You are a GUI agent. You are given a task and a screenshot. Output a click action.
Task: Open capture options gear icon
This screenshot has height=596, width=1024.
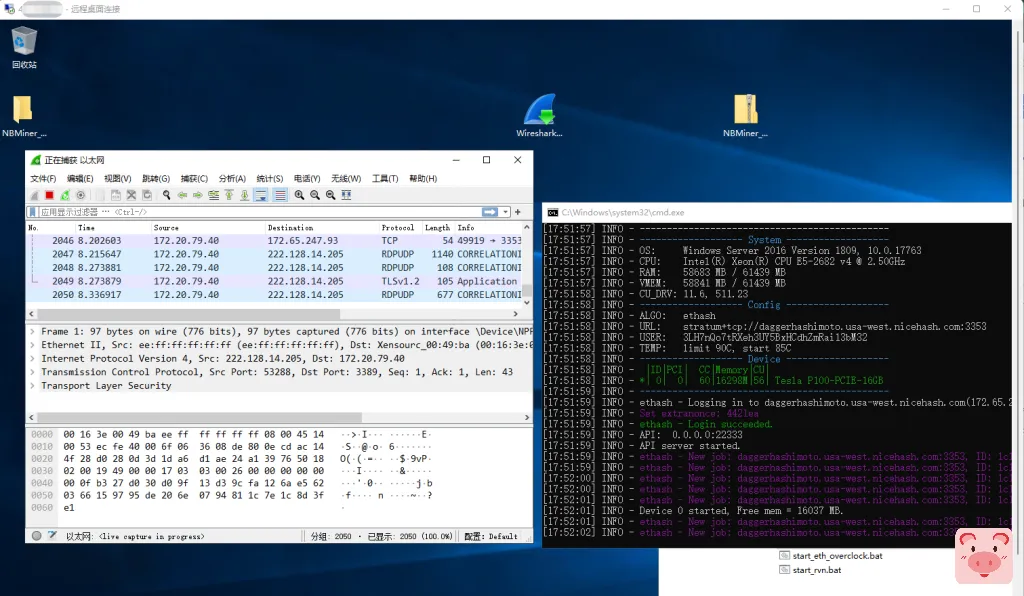pyautogui.click(x=81, y=195)
